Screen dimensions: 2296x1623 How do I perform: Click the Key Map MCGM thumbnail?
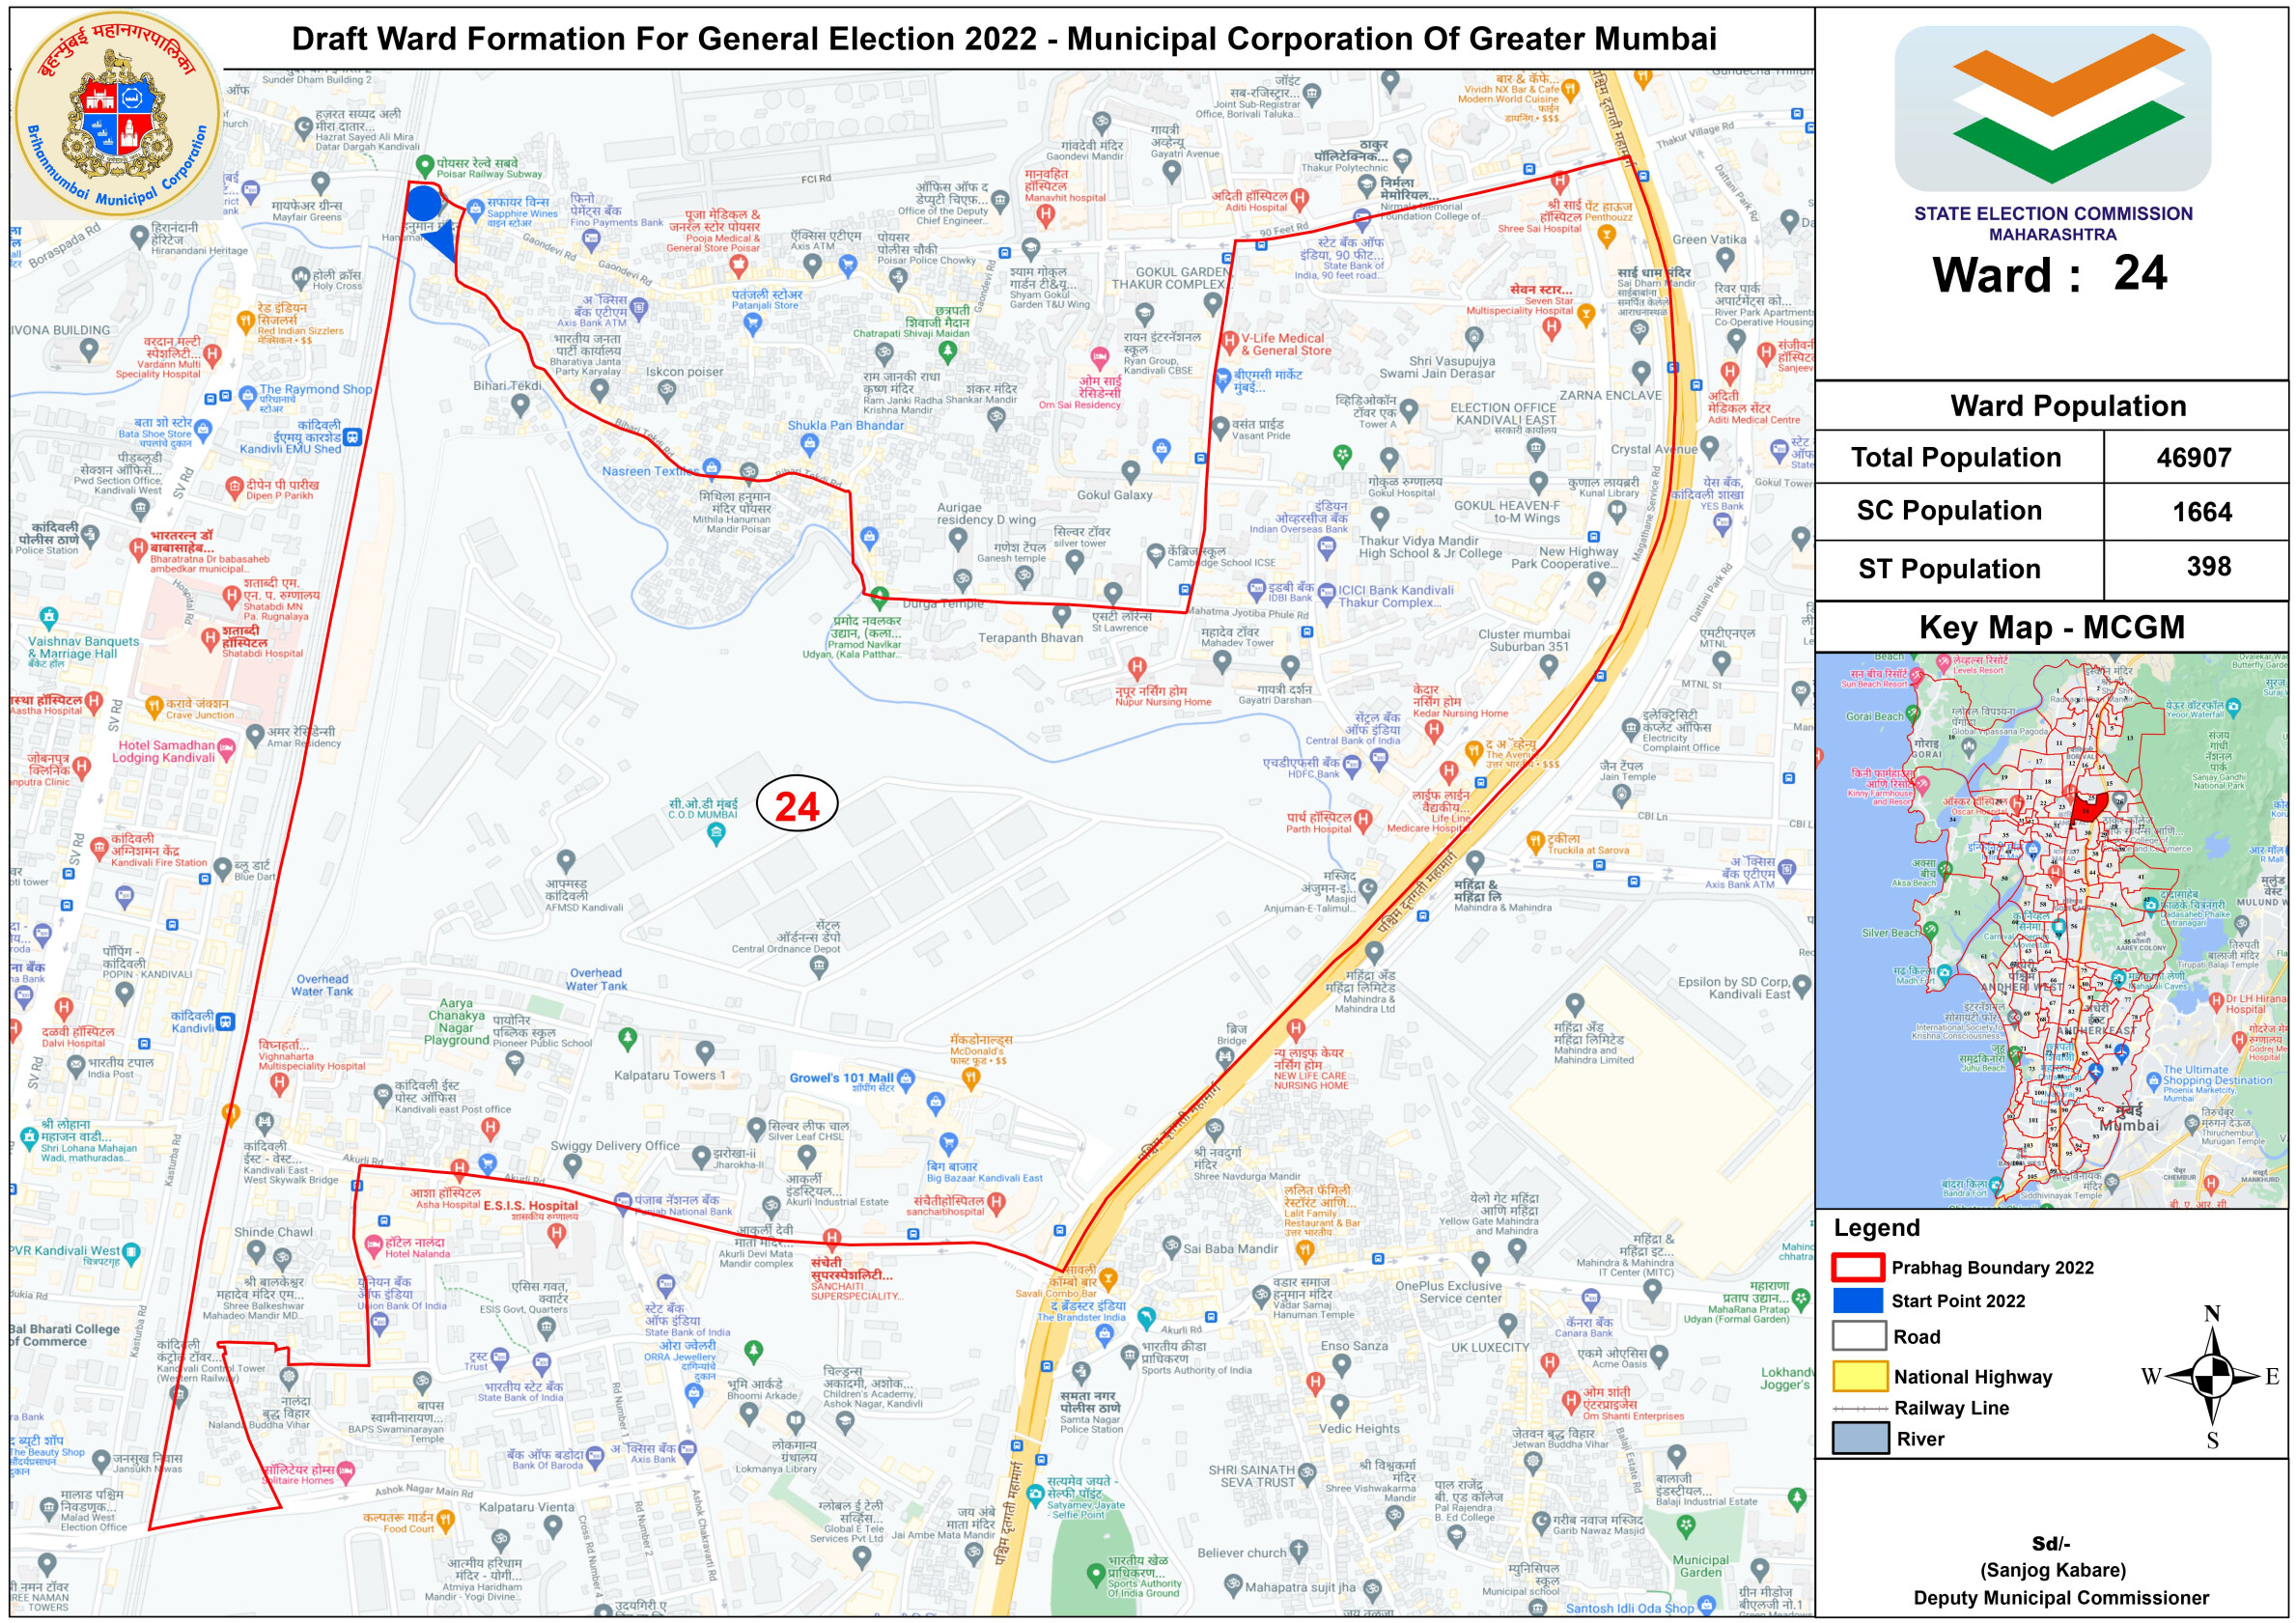2050,930
